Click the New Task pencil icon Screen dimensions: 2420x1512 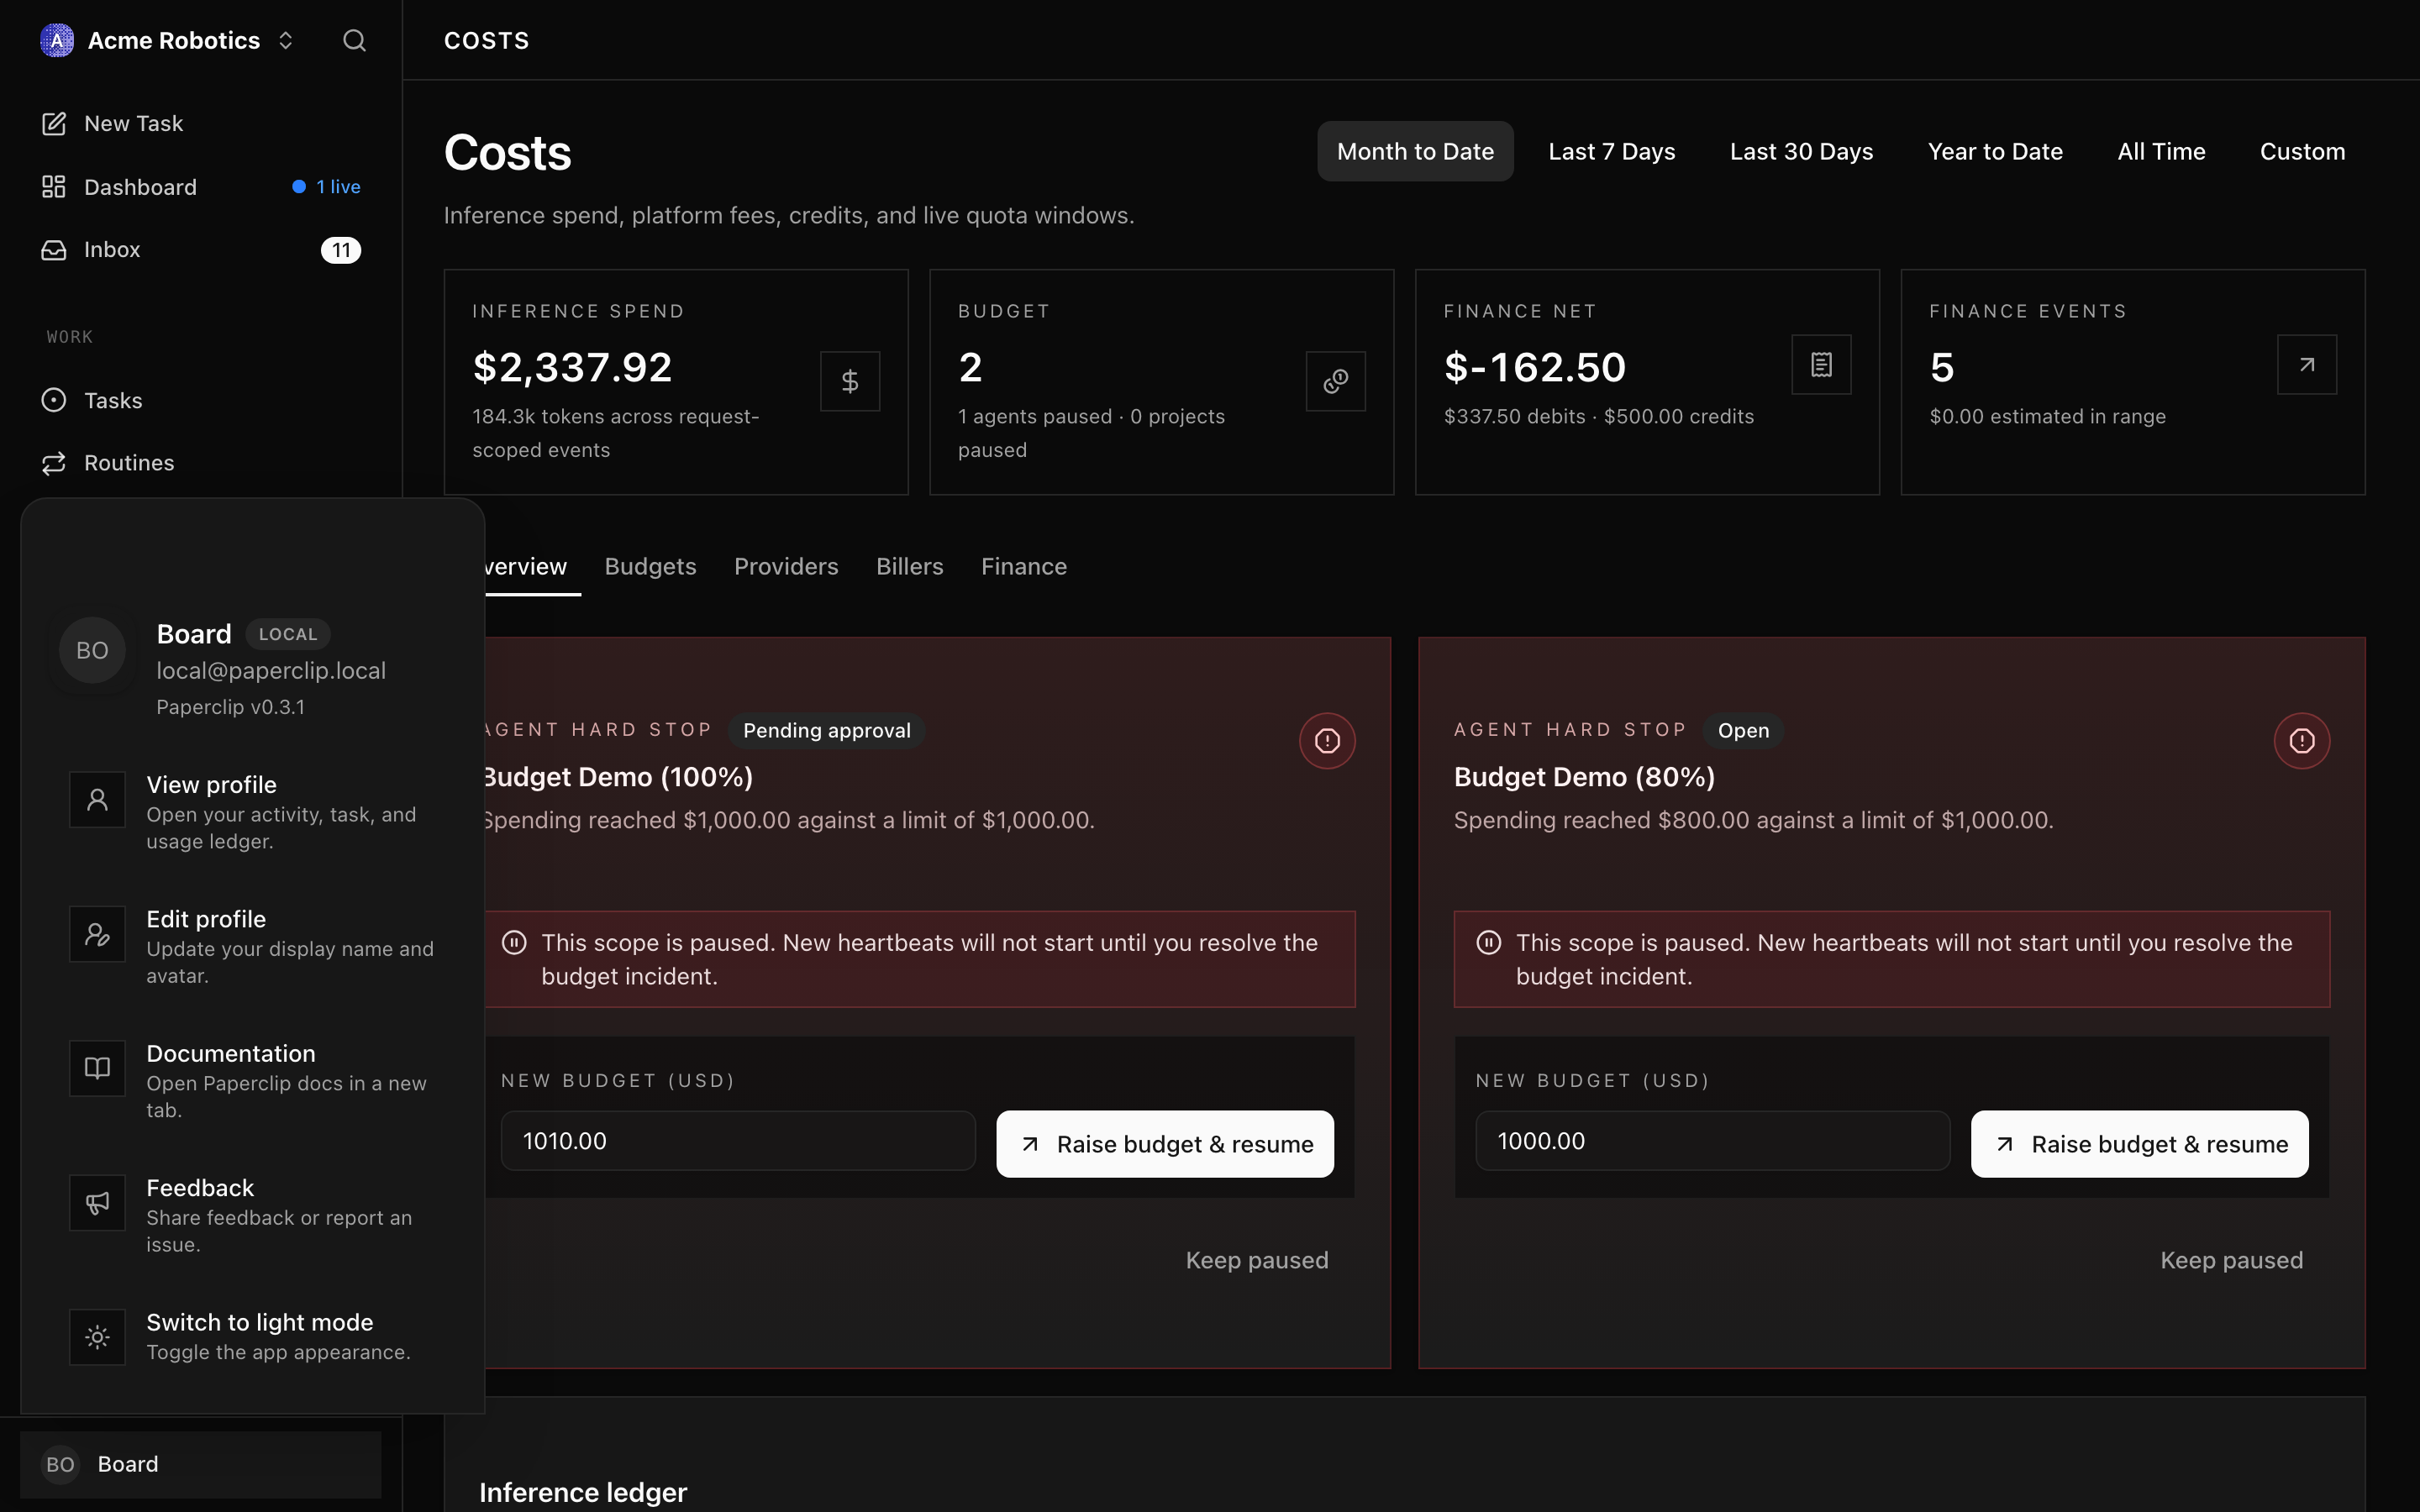(x=54, y=123)
